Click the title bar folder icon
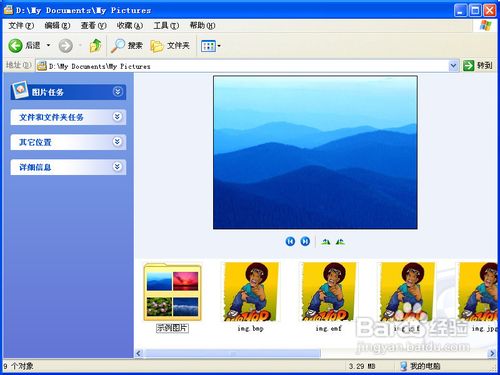The image size is (500, 375). 8,10
